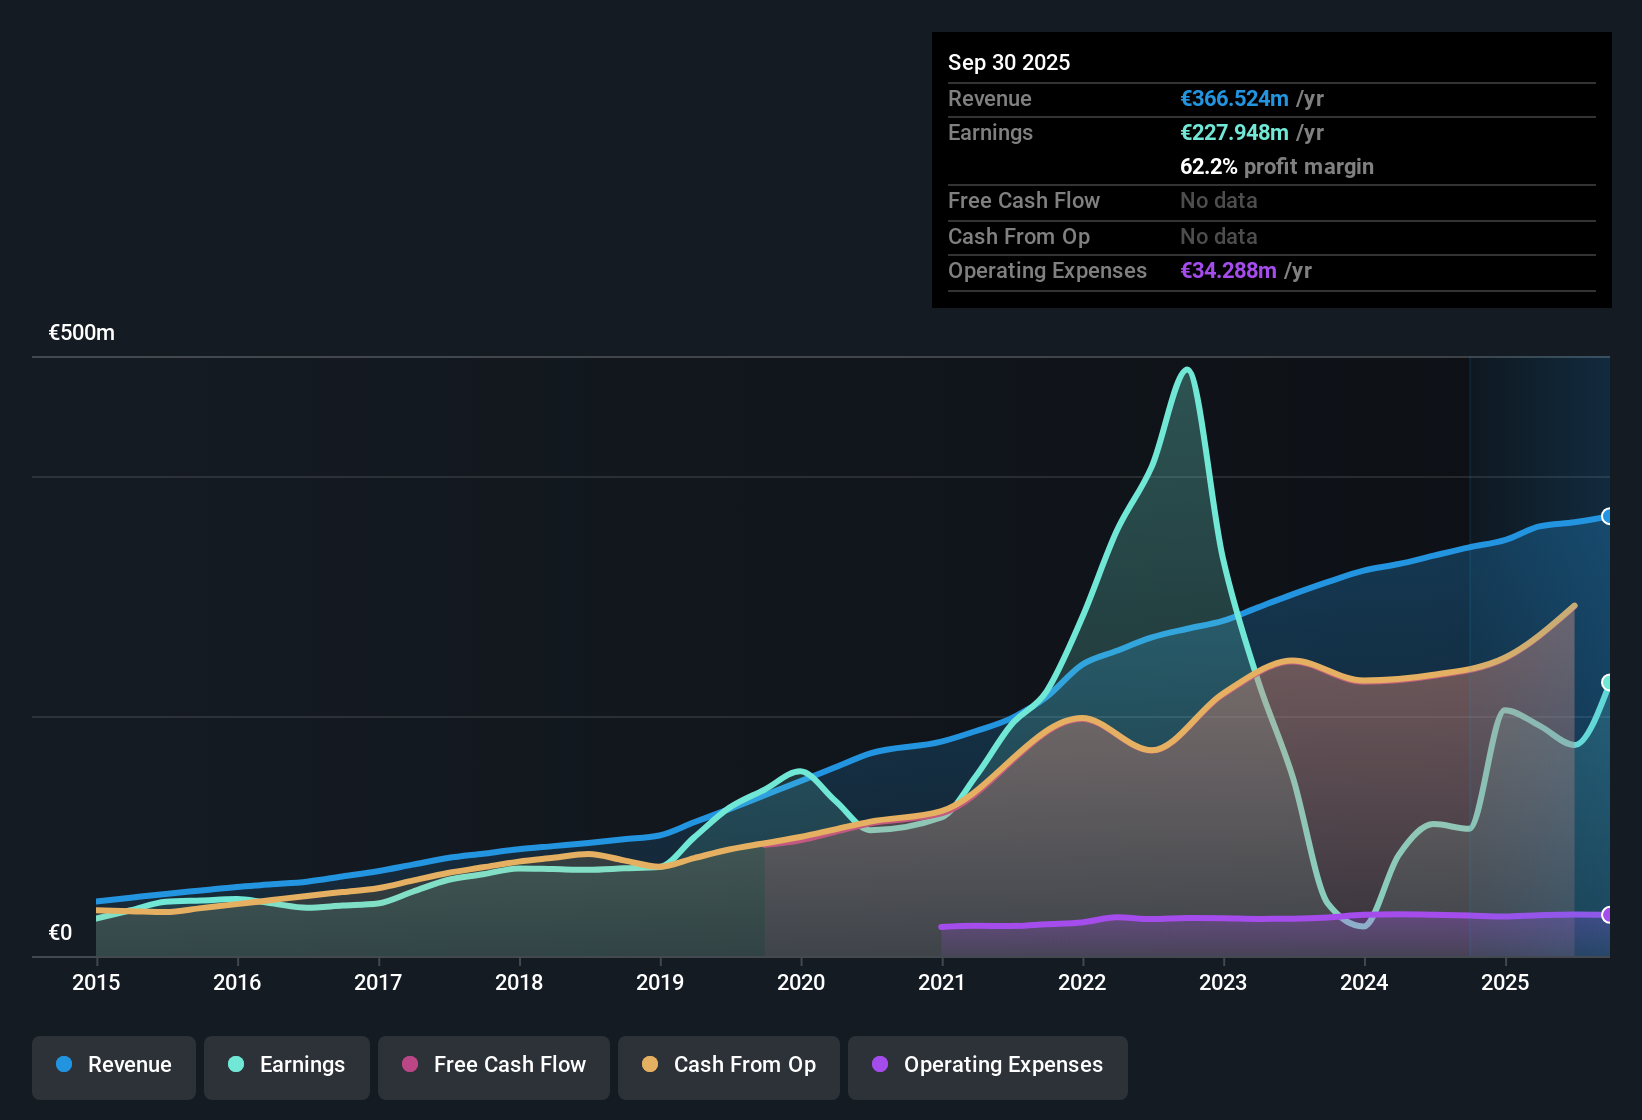Select the 2025 year label
The height and width of the screenshot is (1120, 1642).
point(1507,983)
